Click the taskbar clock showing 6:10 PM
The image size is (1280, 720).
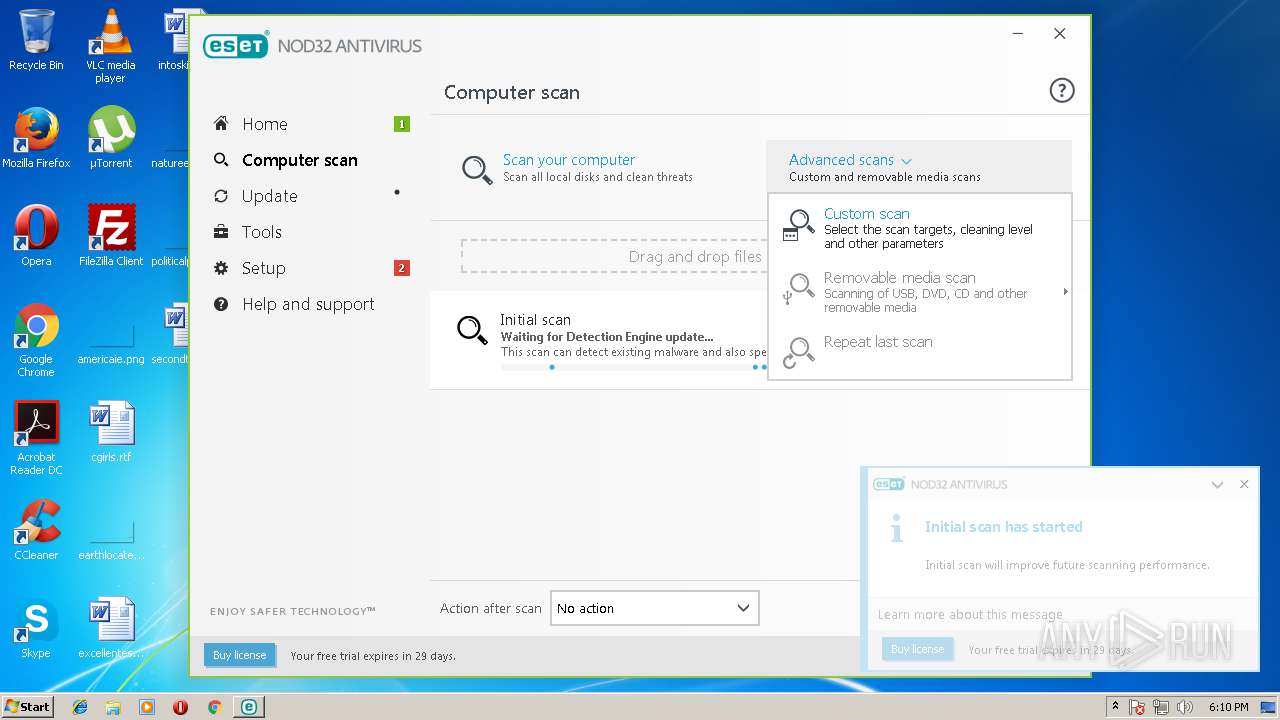1228,707
